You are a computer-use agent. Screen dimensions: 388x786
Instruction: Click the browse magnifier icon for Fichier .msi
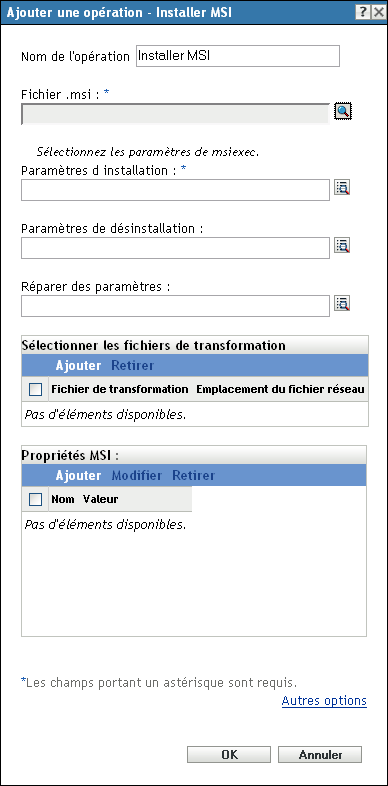coord(343,111)
